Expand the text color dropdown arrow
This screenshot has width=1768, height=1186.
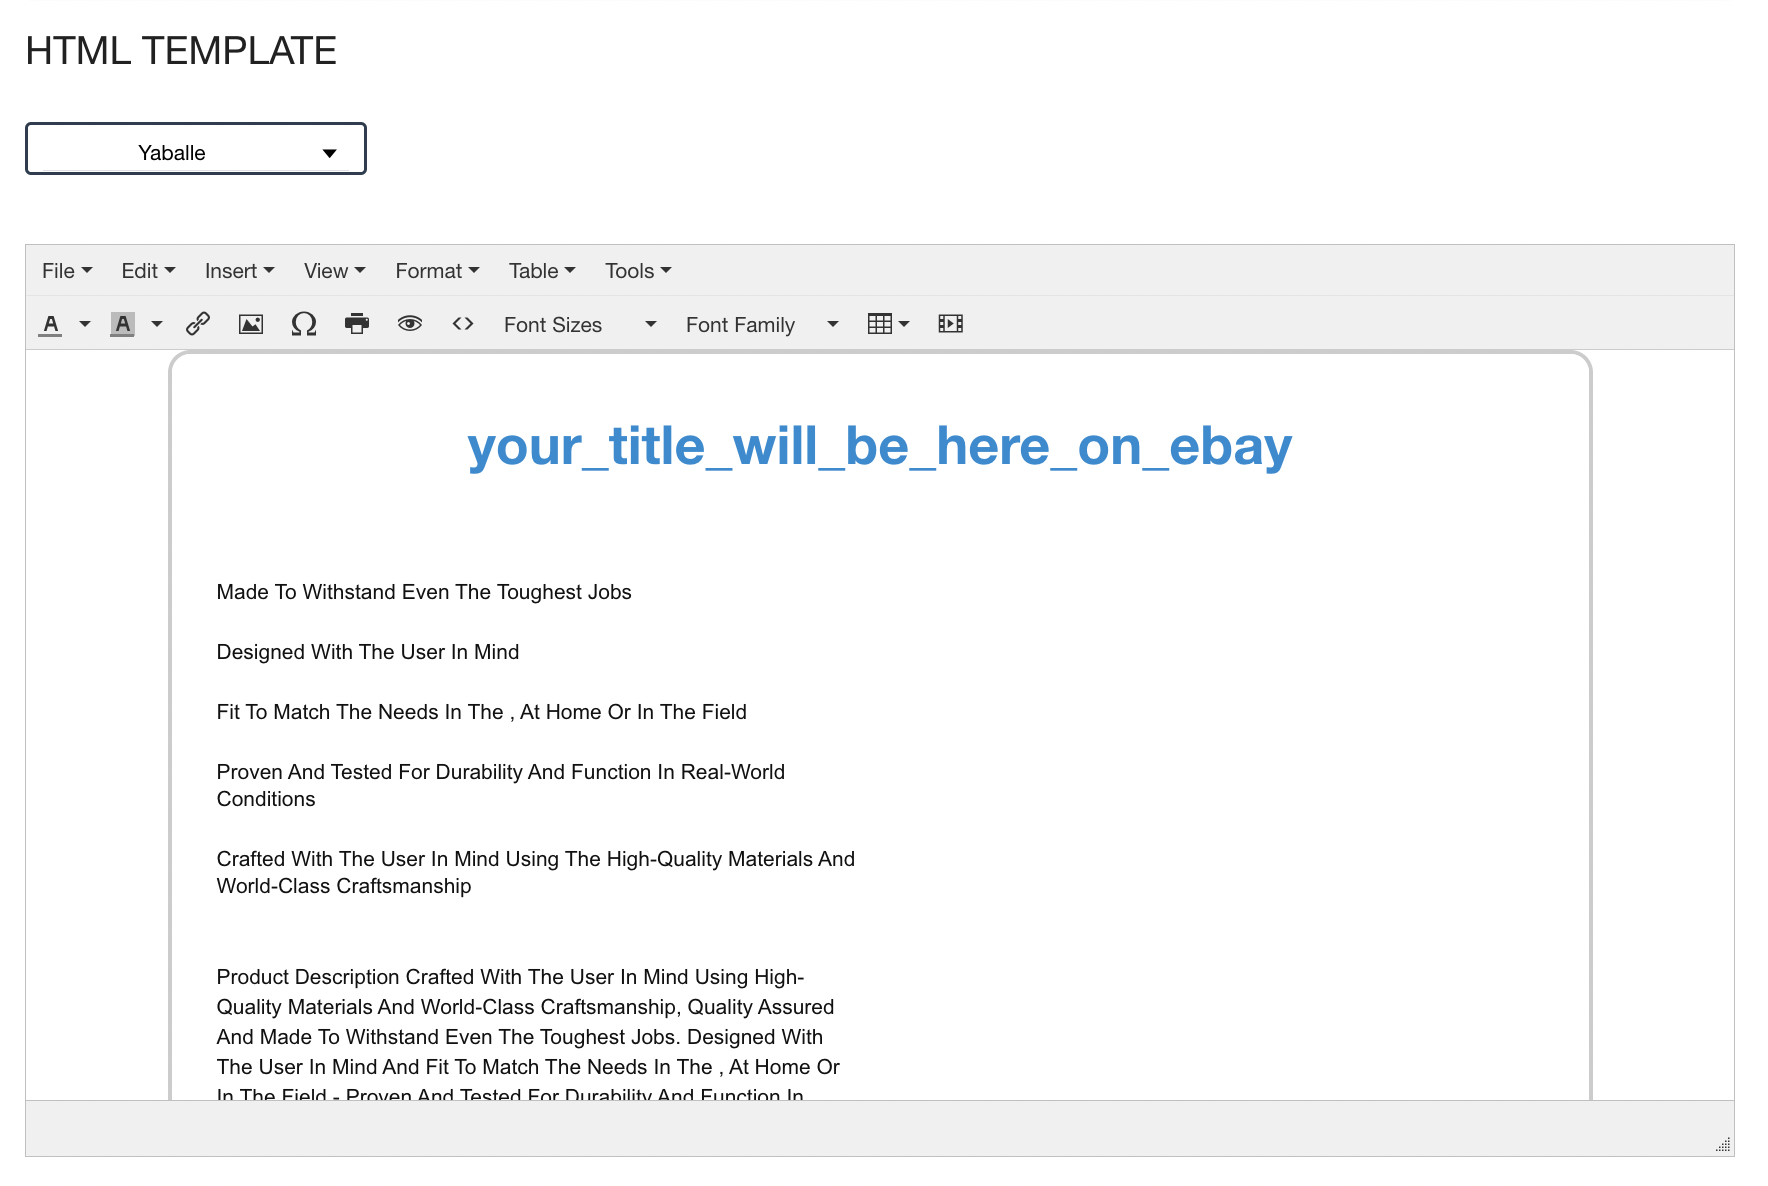[x=85, y=324]
